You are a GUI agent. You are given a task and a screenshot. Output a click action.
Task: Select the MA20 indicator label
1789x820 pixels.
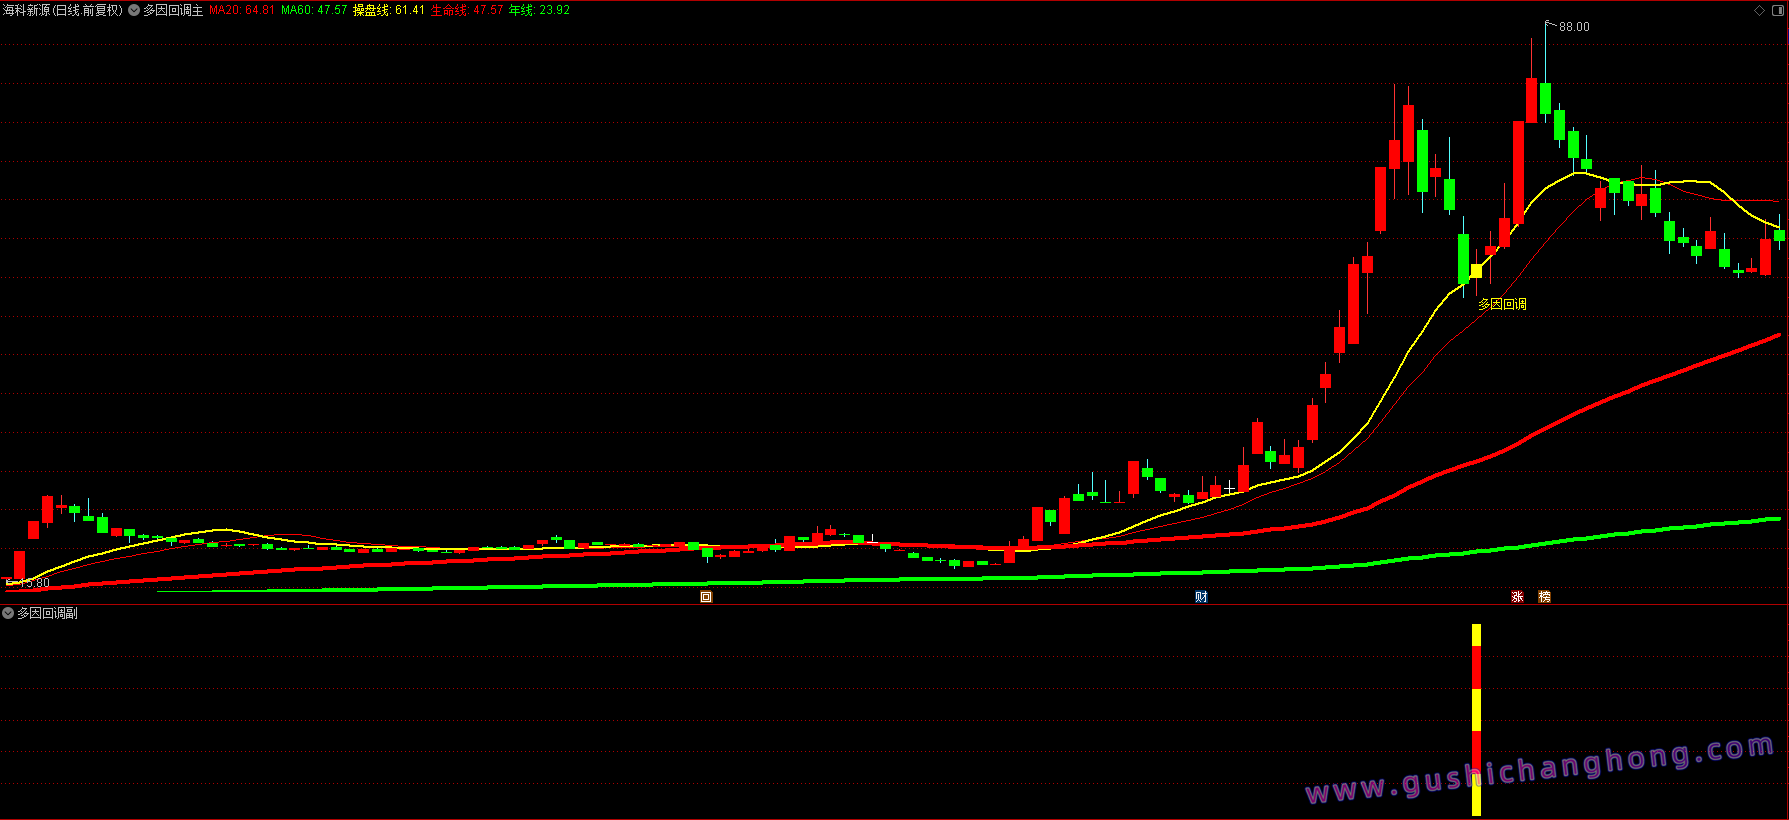click(x=241, y=10)
